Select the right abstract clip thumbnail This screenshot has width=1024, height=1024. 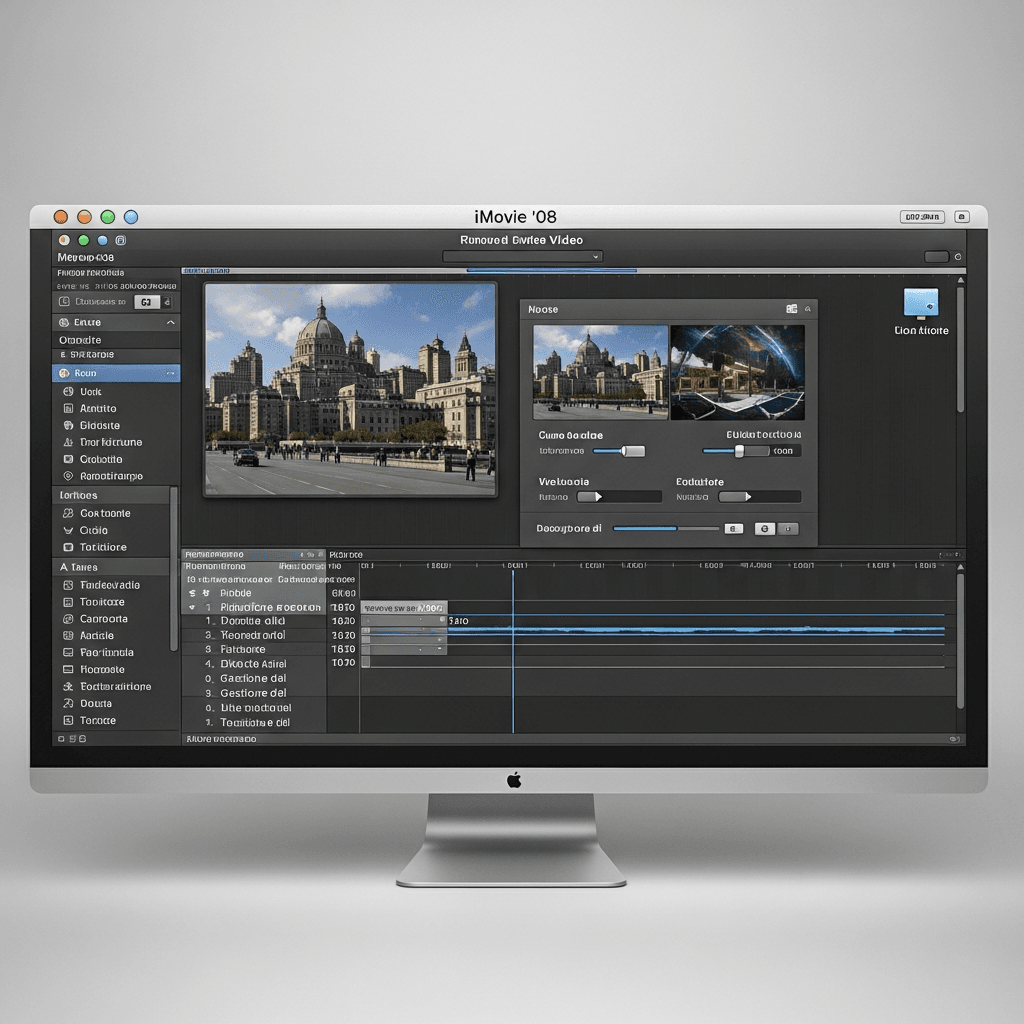[737, 372]
